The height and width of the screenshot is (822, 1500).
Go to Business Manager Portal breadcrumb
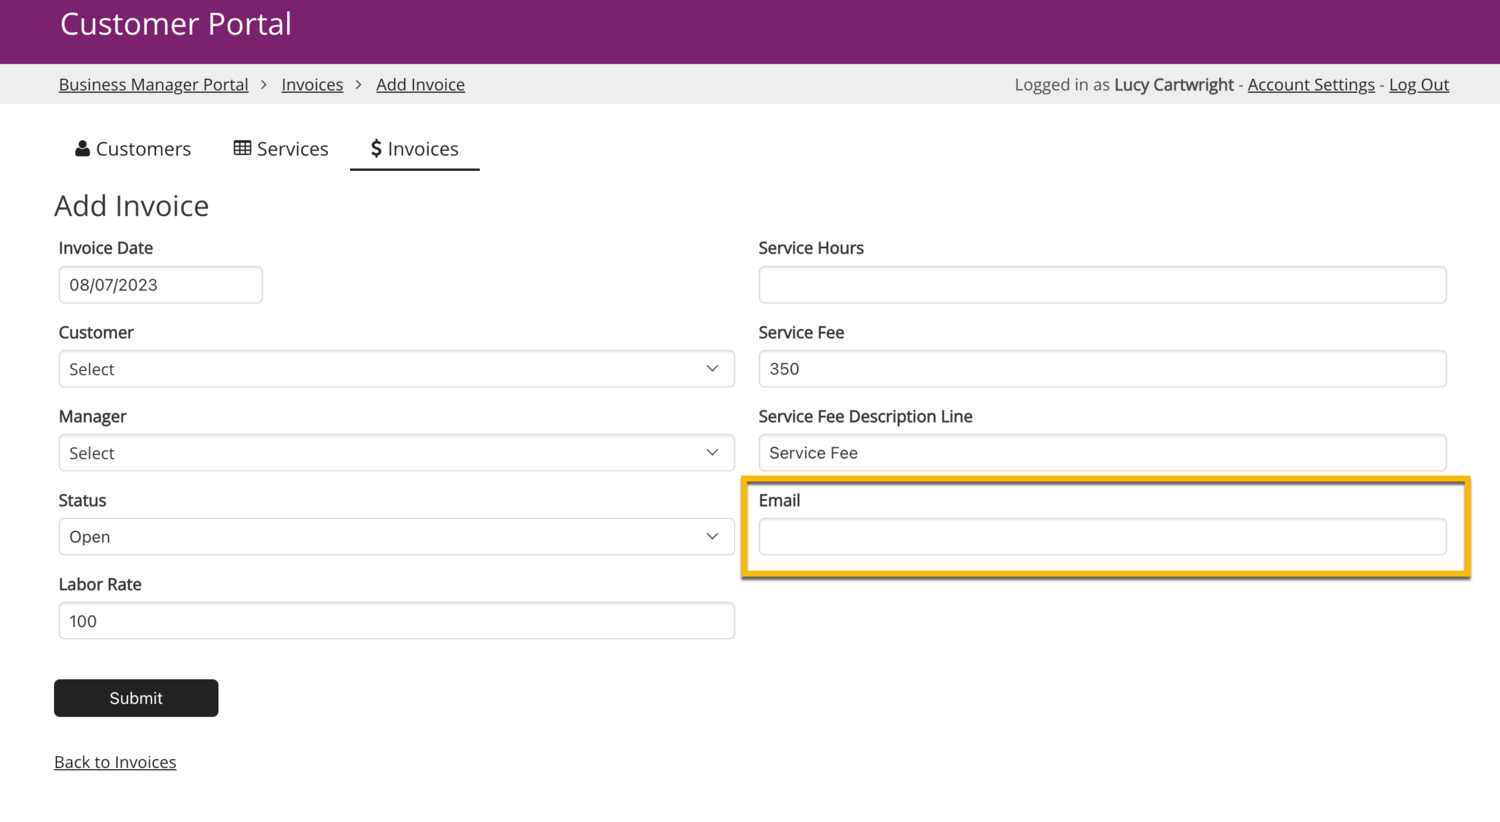[x=153, y=85]
